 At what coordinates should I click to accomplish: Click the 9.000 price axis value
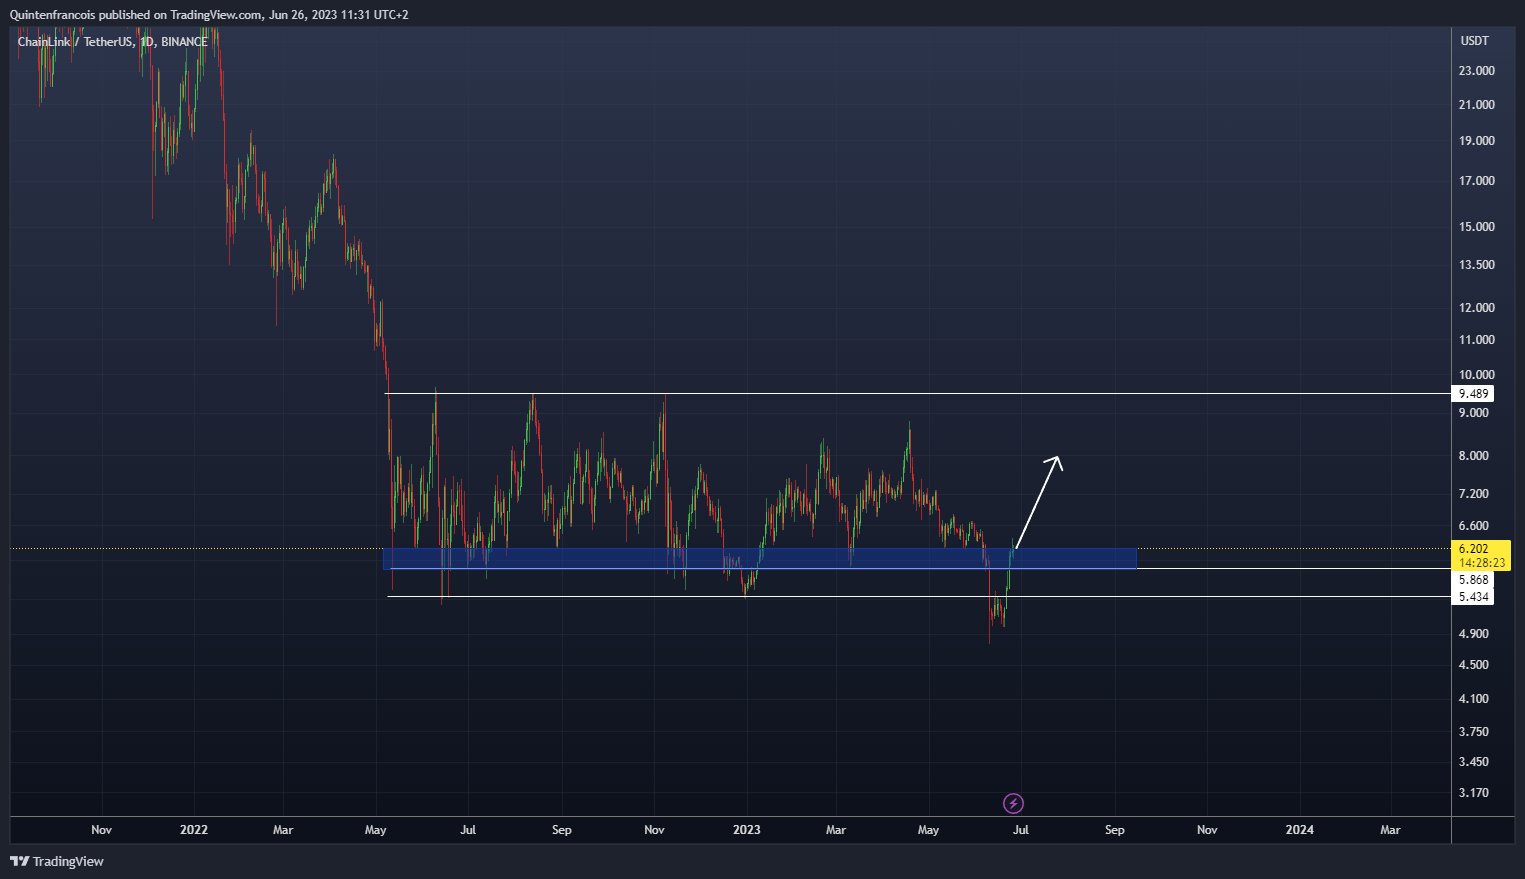coord(1473,413)
